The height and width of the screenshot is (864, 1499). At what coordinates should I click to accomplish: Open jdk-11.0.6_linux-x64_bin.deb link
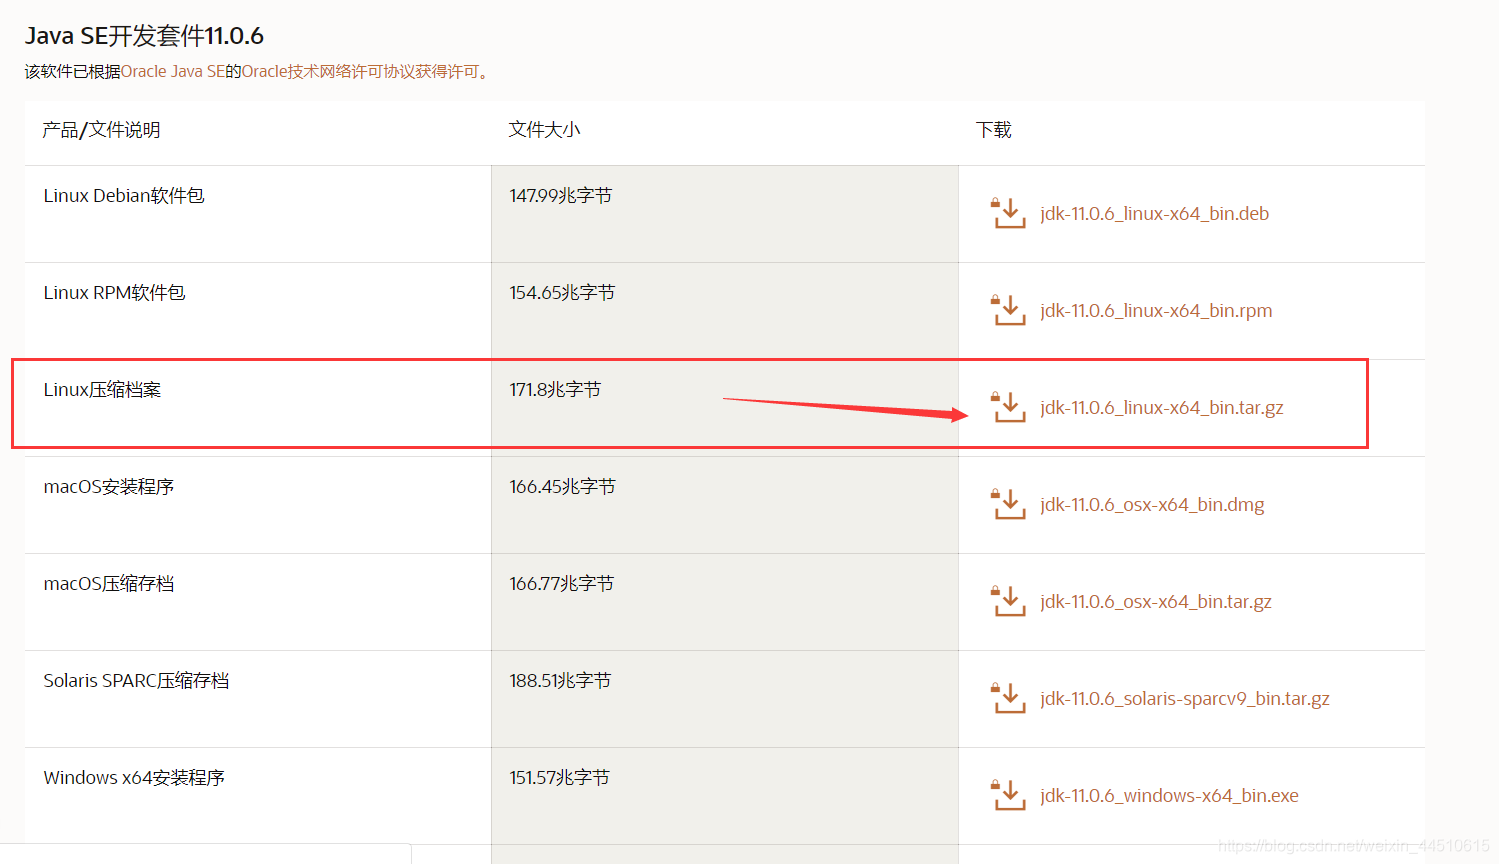[x=1154, y=214]
